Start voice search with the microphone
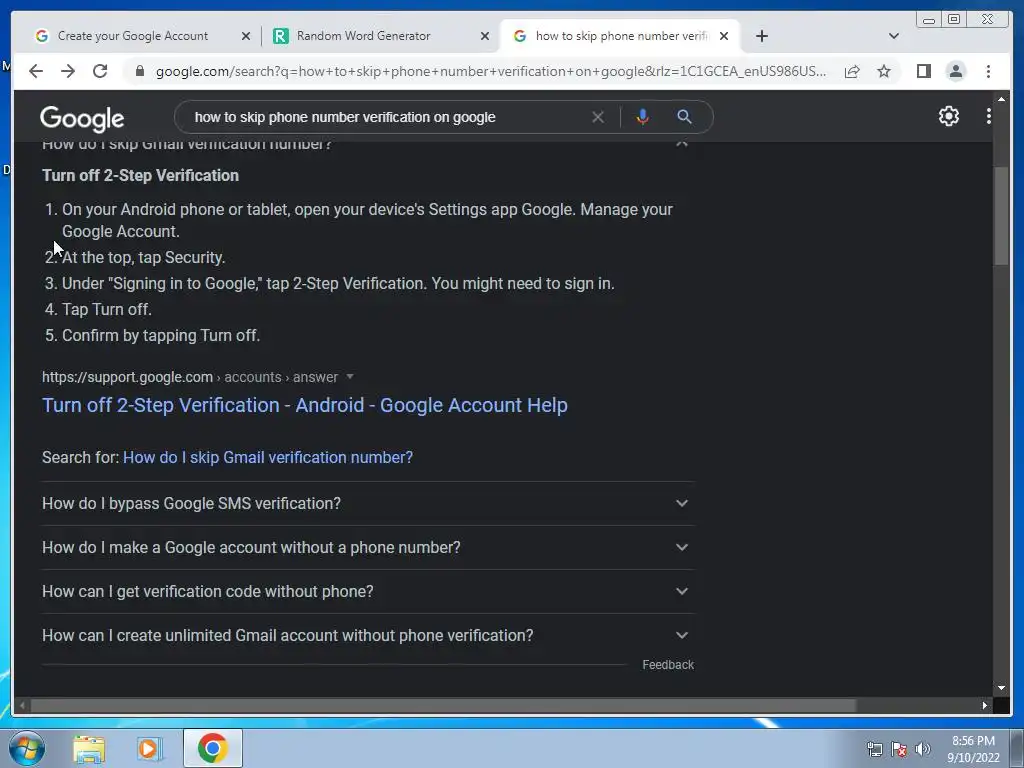Viewport: 1024px width, 768px height. pos(643,117)
